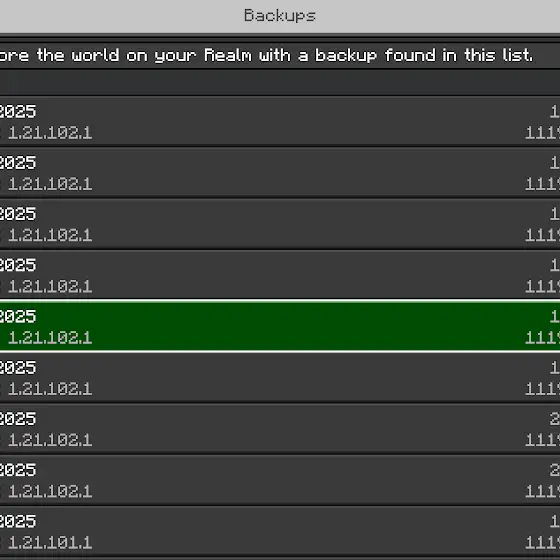Screen dimensions: 560x560
Task: Click the size value of 1.21.101.1 backup
Action: click(542, 543)
